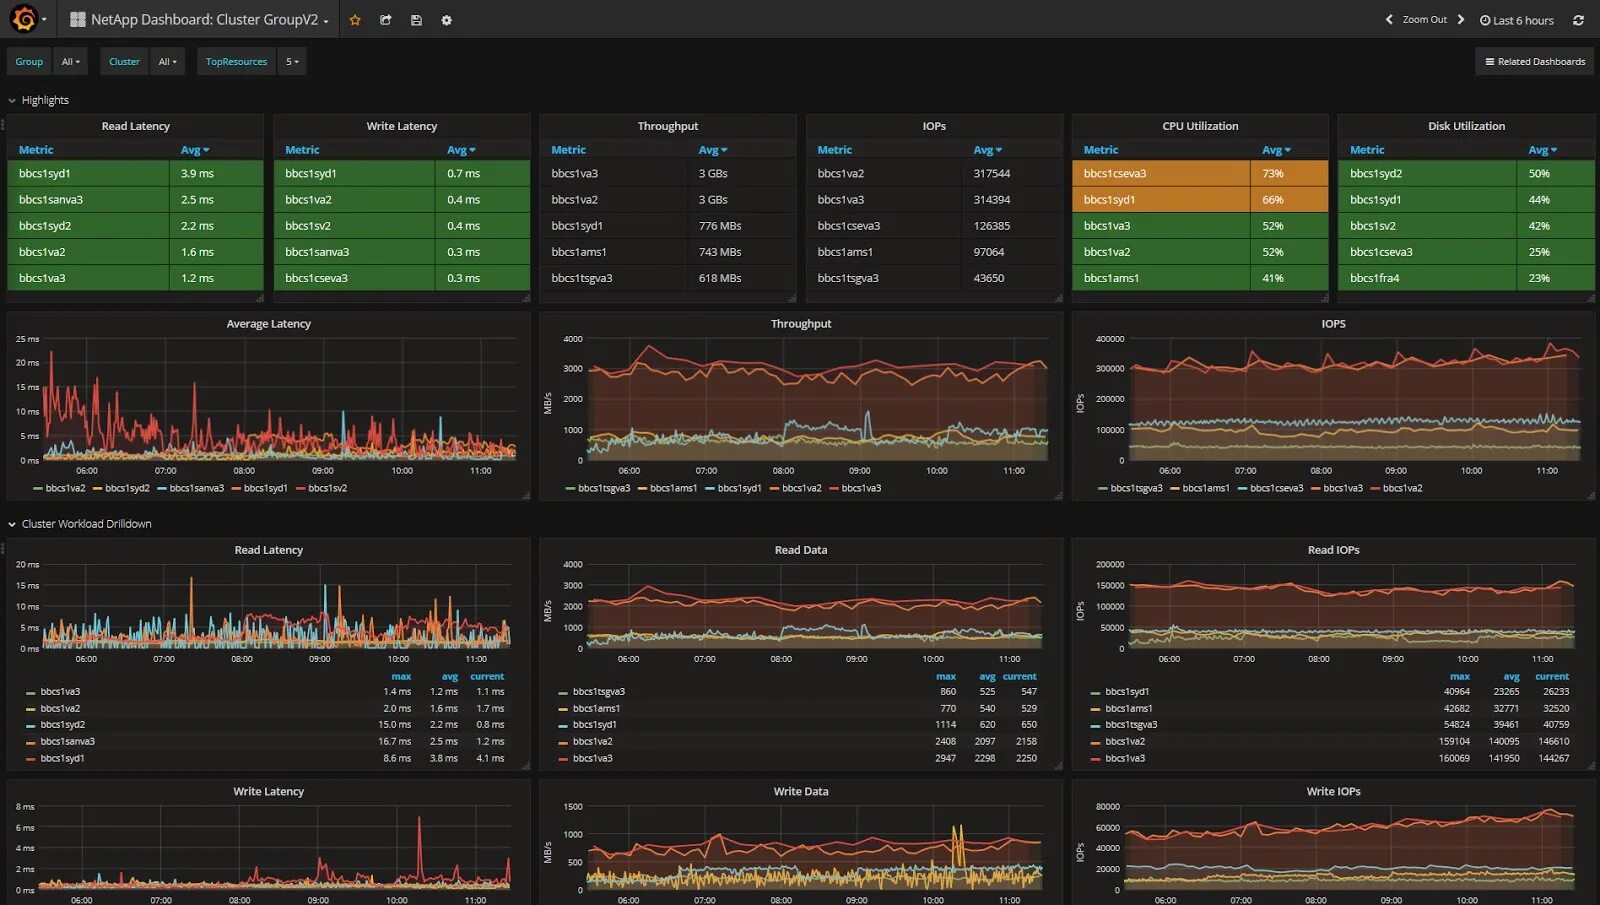Open the CPU Utilization panel title menu

click(x=1200, y=126)
